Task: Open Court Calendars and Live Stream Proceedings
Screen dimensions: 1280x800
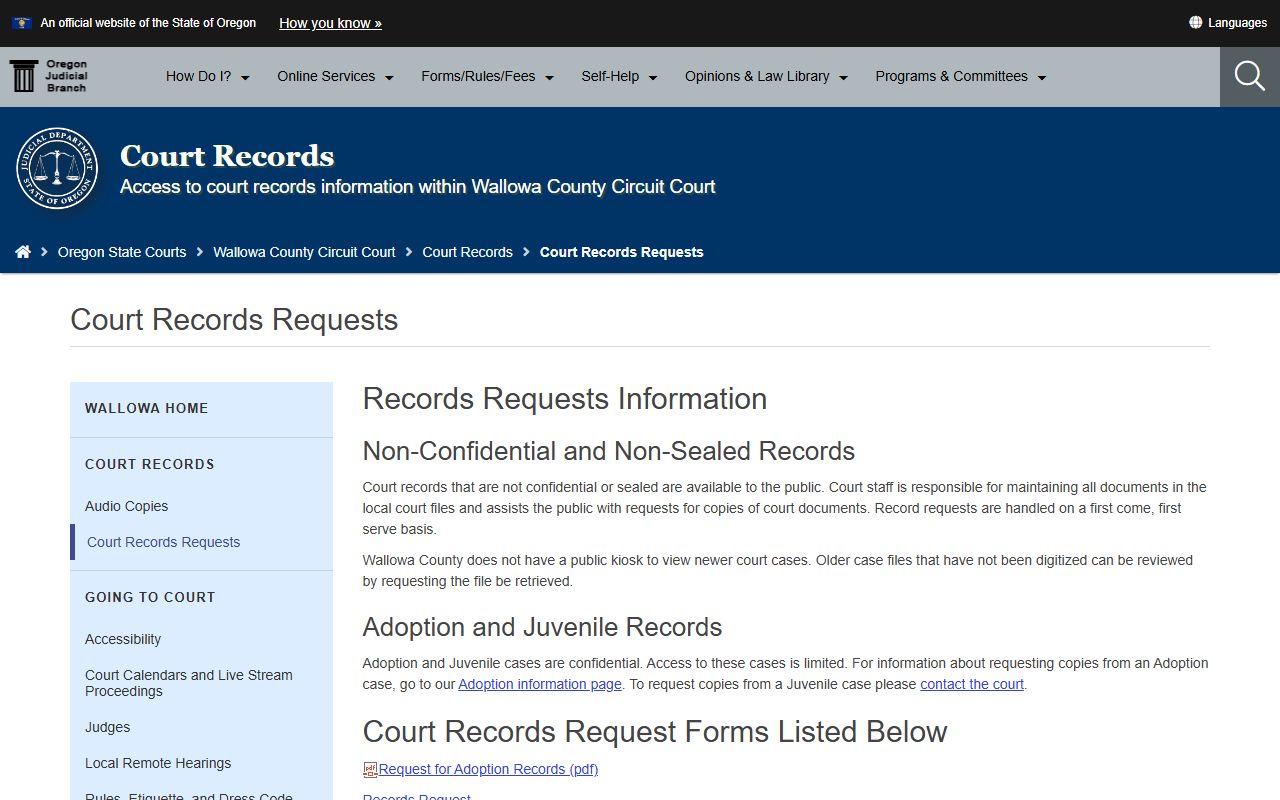Action: tap(189, 683)
